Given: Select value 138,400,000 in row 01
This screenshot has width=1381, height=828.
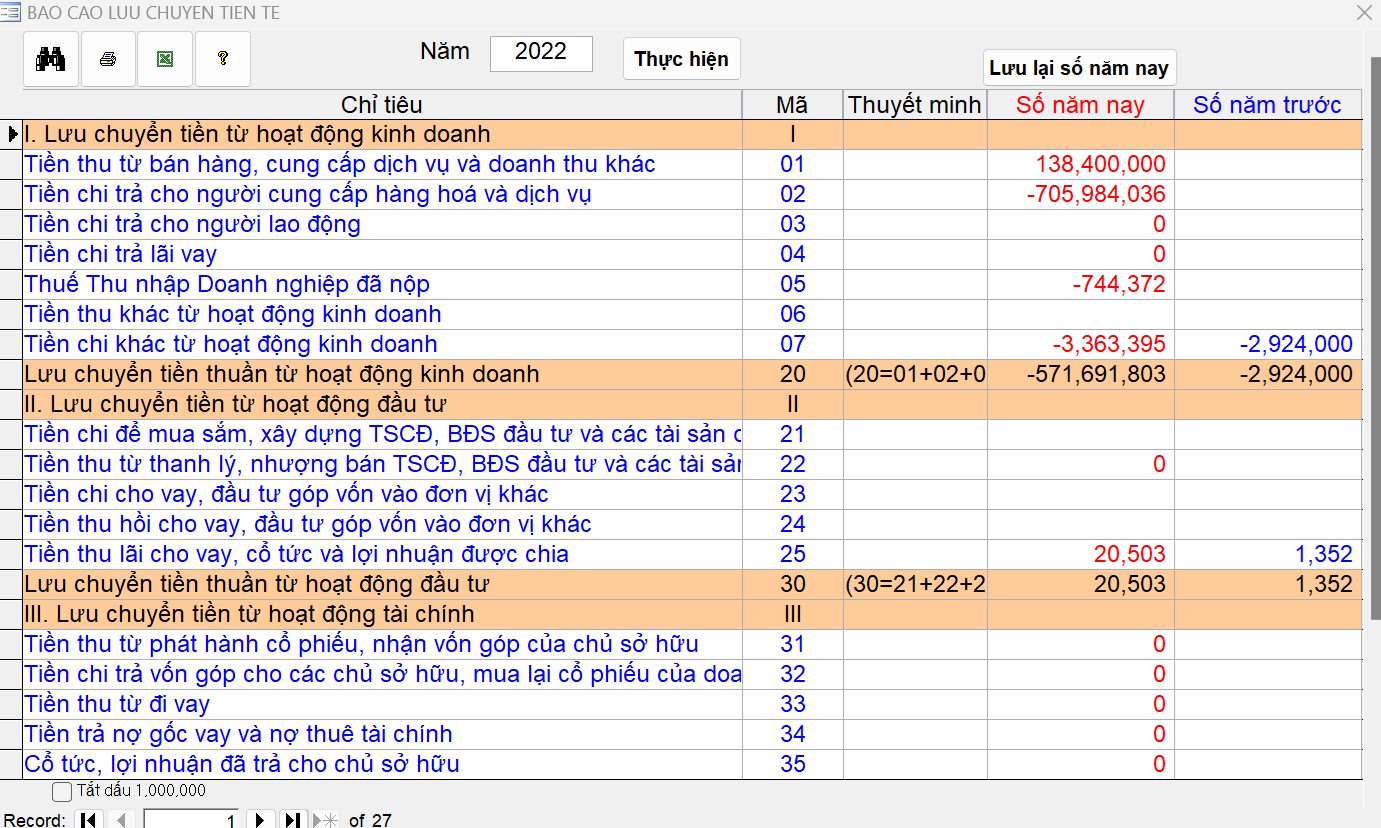Looking at the screenshot, I should [x=1100, y=164].
